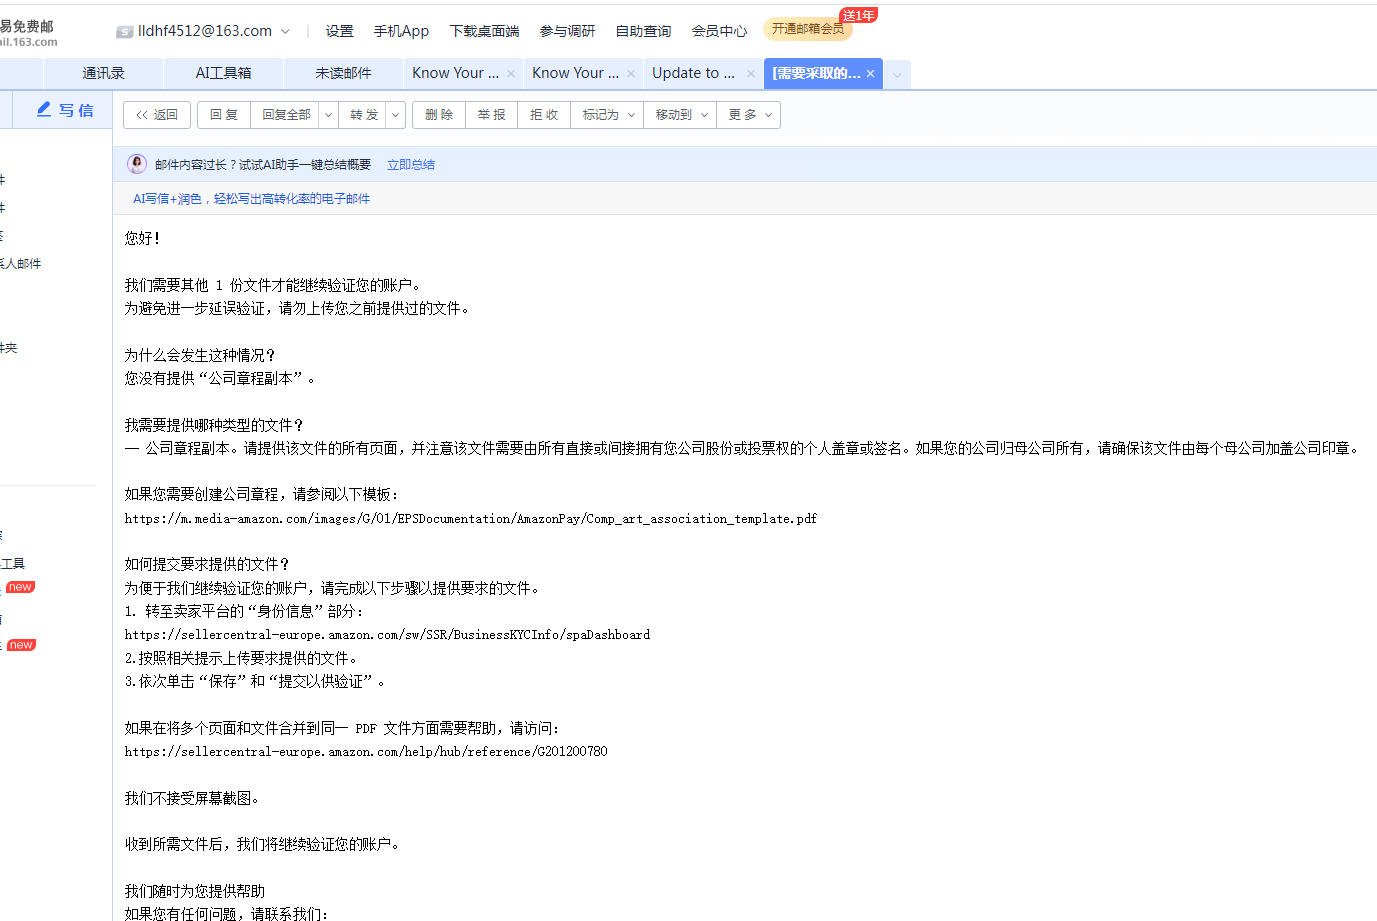This screenshot has height=921, width=1377.
Task: Click the 开通邮箱会员 button
Action: click(x=807, y=29)
